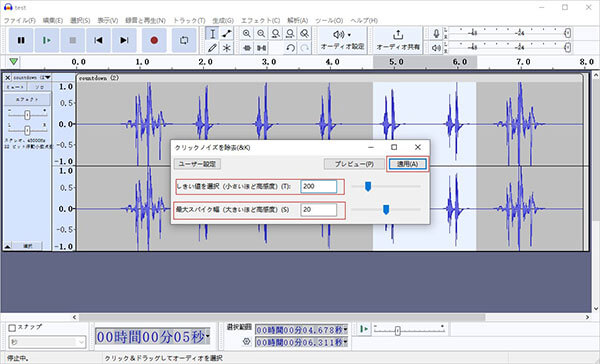600x364 pixels.
Task: Click Fit project to width icon
Action: (290, 34)
